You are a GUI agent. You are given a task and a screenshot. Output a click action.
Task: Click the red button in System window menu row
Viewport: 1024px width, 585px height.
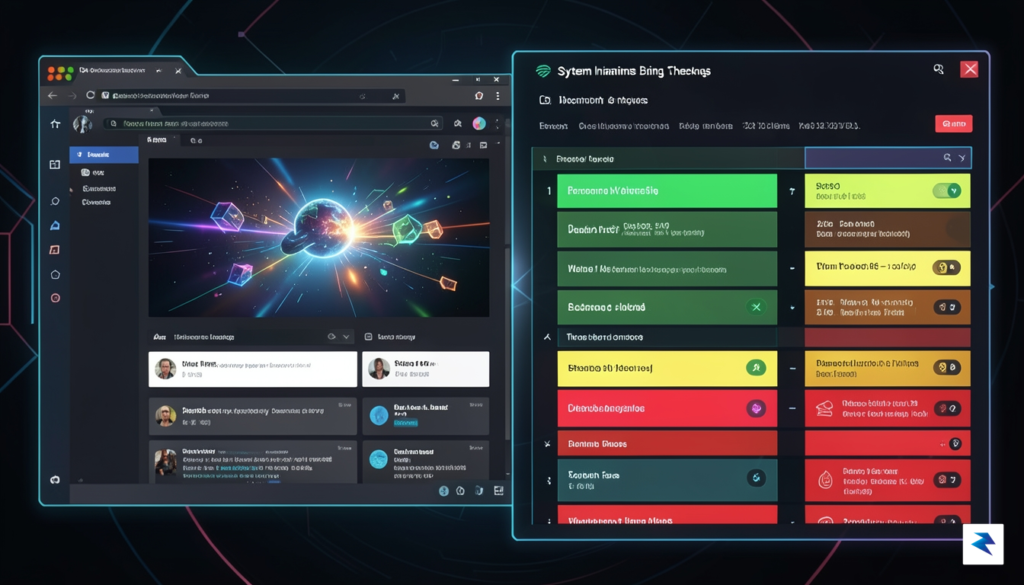[953, 124]
